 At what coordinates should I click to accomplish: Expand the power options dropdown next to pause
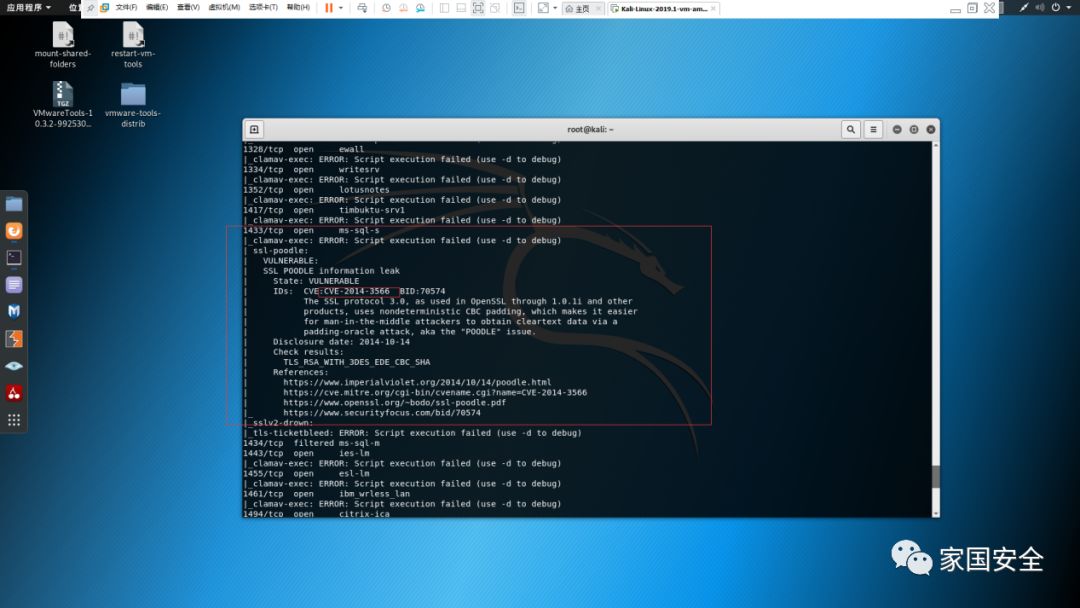click(x=341, y=8)
